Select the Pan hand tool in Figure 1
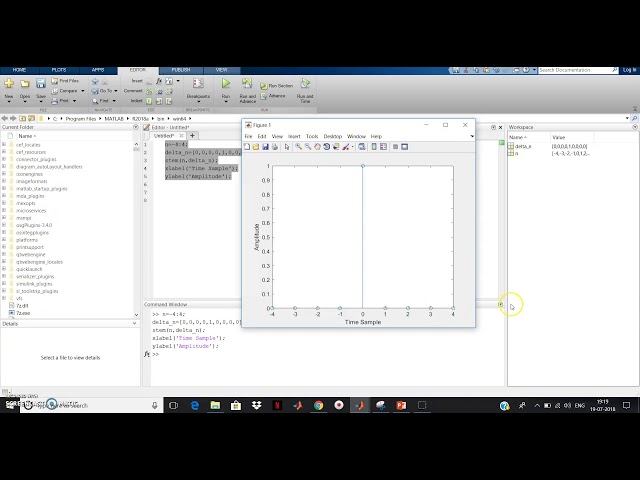The width and height of the screenshot is (640, 480). point(317,147)
